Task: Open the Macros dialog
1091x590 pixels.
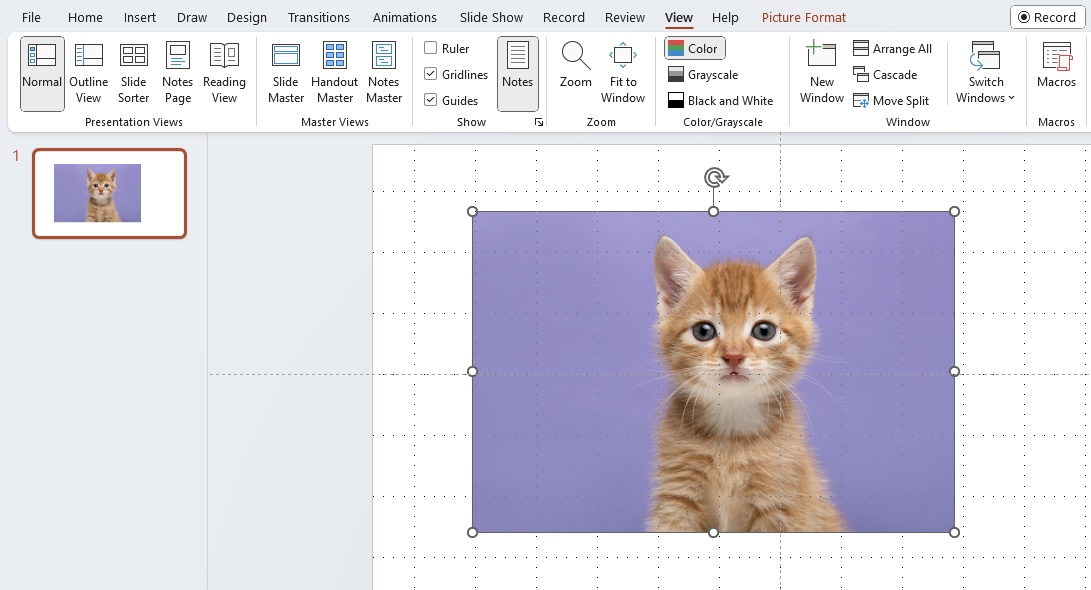Action: (x=1056, y=65)
